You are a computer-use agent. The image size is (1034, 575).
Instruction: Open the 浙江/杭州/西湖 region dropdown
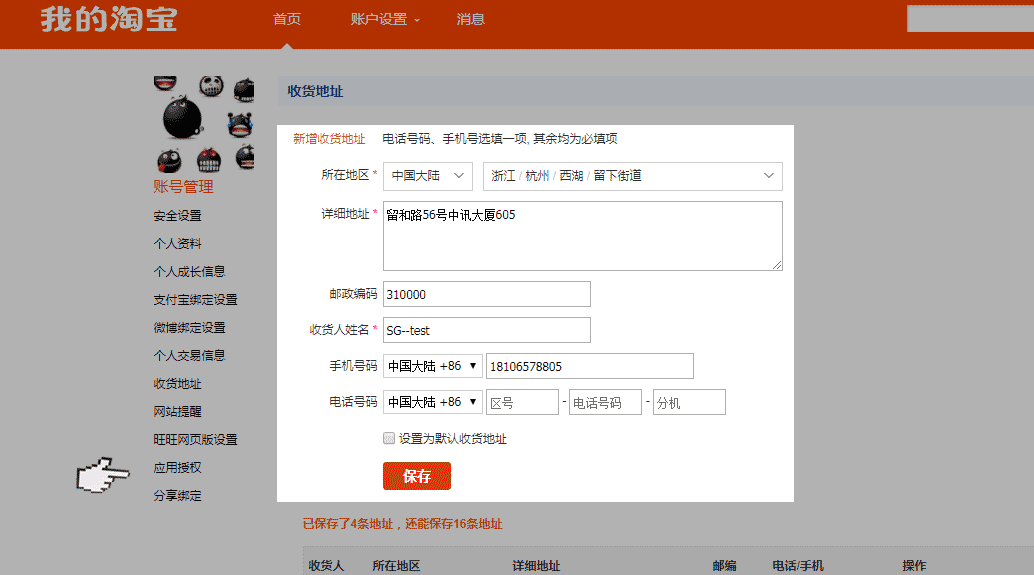633,176
